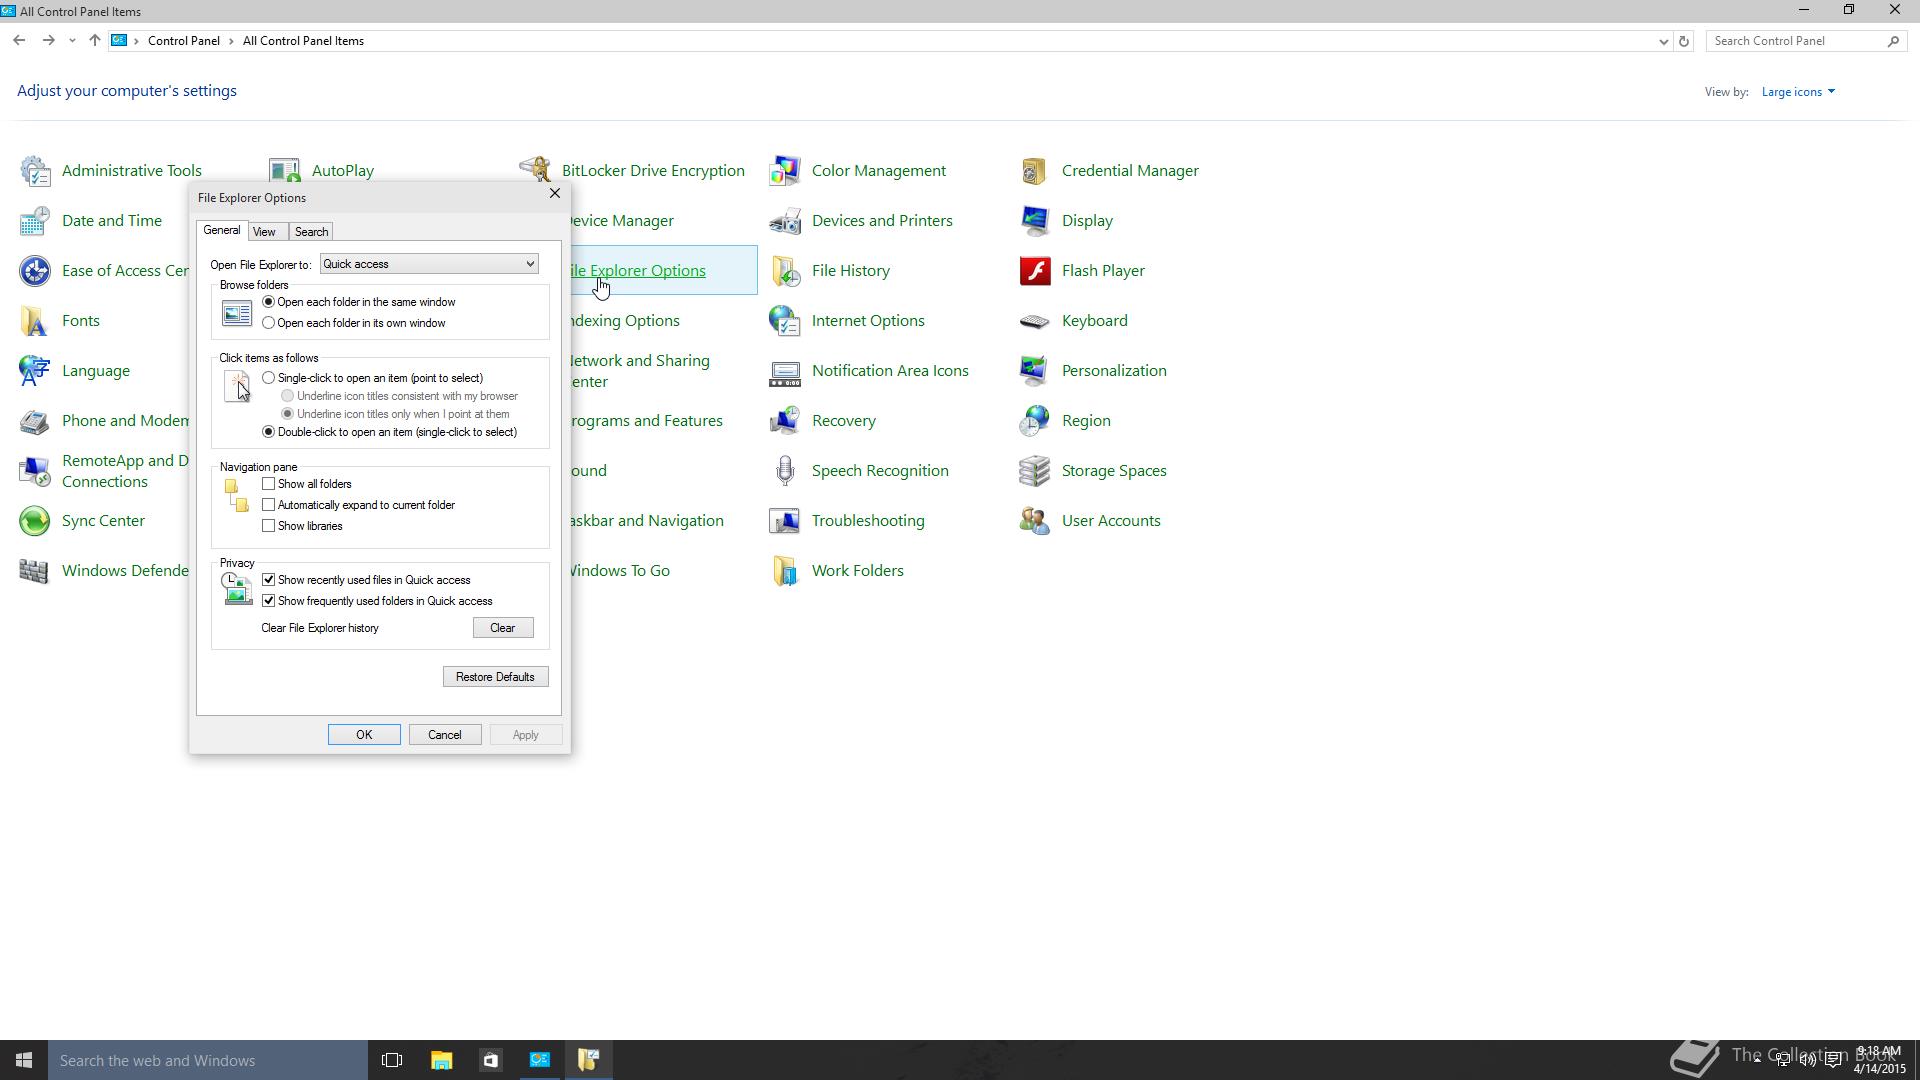Open Troubleshooting icon
The image size is (1920, 1080).
(x=785, y=521)
